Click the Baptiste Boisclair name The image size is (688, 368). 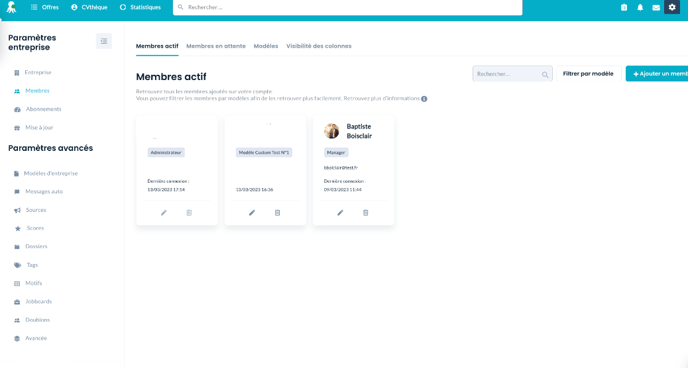[359, 131]
